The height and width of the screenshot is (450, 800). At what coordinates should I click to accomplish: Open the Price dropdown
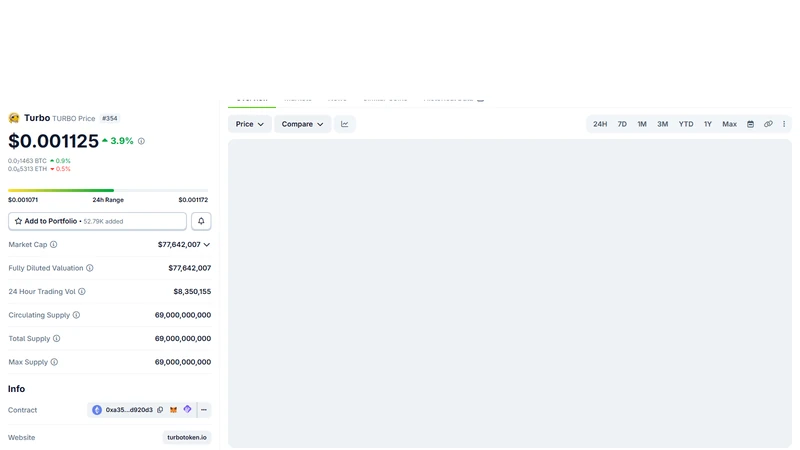[x=249, y=124]
